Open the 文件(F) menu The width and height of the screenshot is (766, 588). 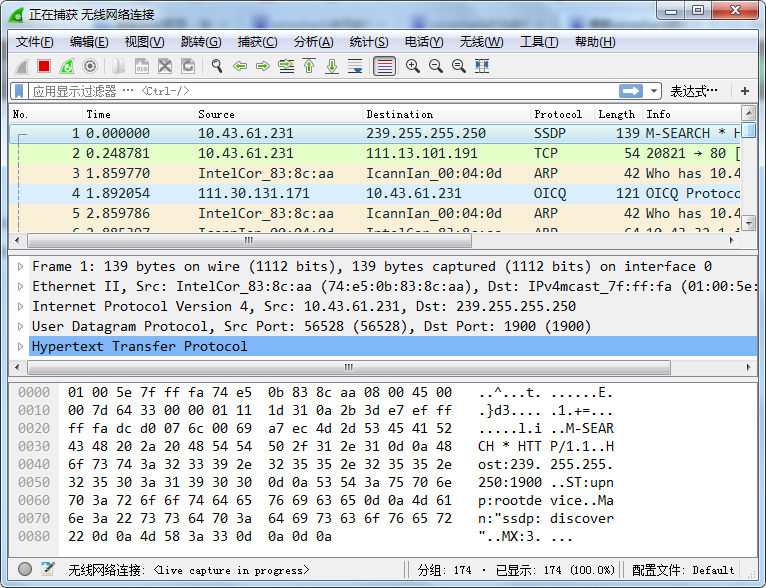point(34,42)
